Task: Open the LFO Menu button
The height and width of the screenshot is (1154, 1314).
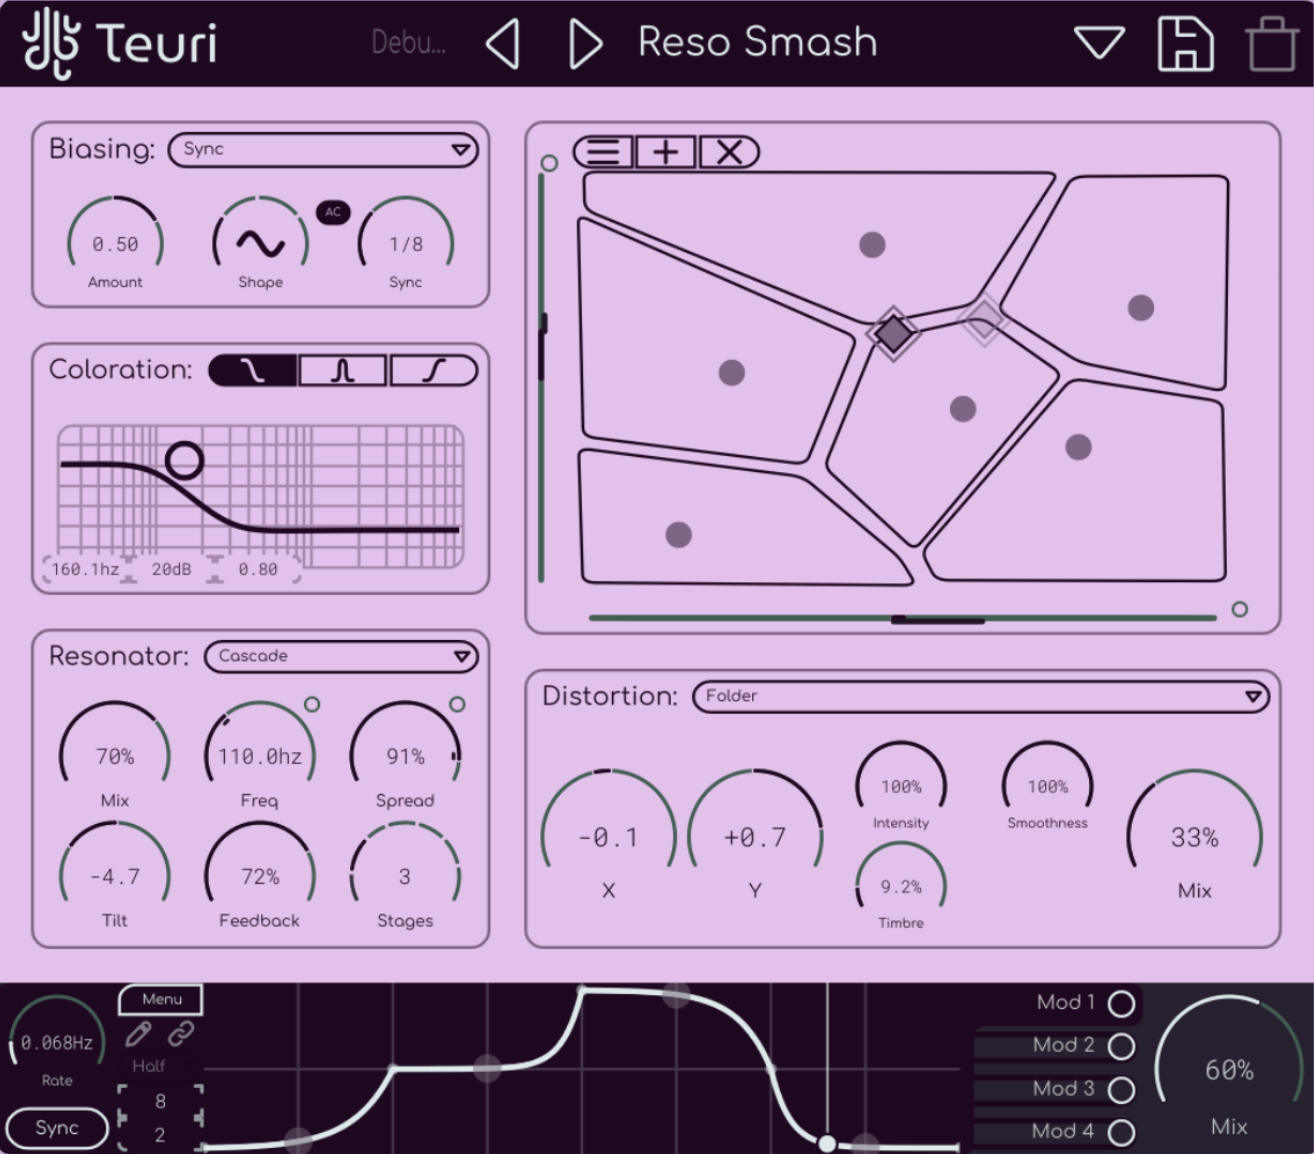Action: tap(161, 999)
